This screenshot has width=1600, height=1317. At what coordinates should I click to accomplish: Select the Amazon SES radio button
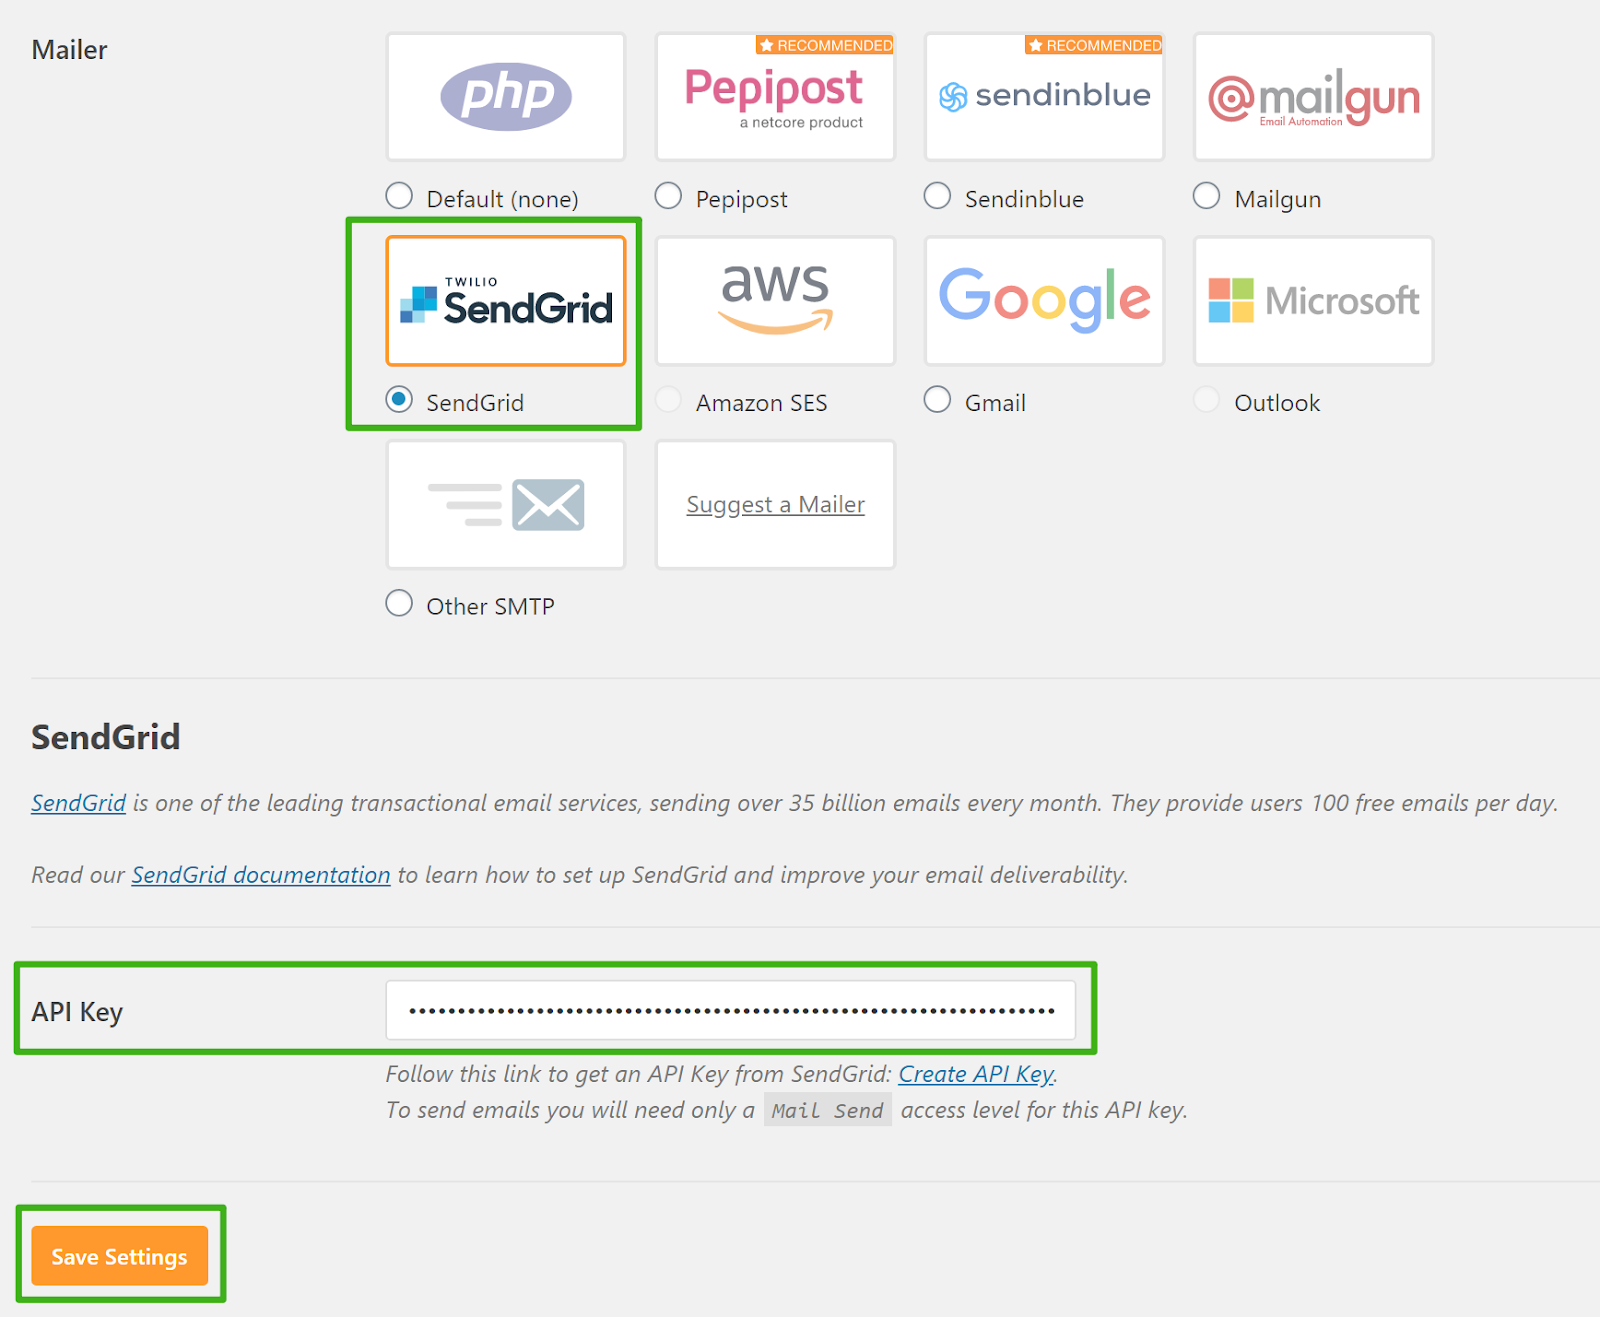pyautogui.click(x=668, y=400)
